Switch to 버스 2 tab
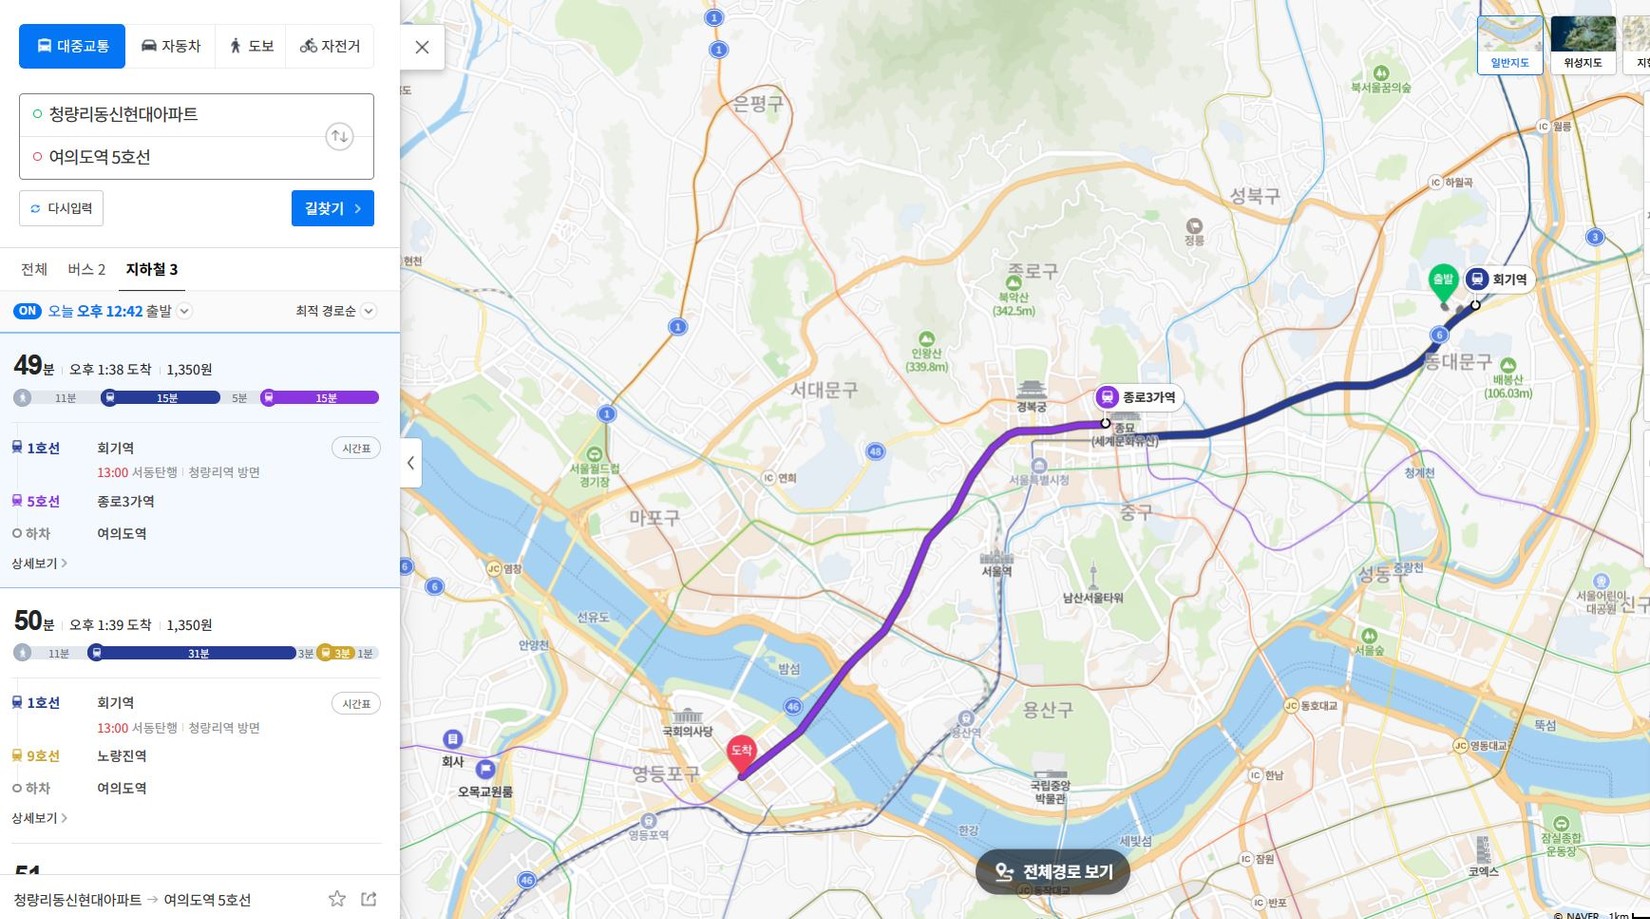The image size is (1650, 919). (86, 269)
